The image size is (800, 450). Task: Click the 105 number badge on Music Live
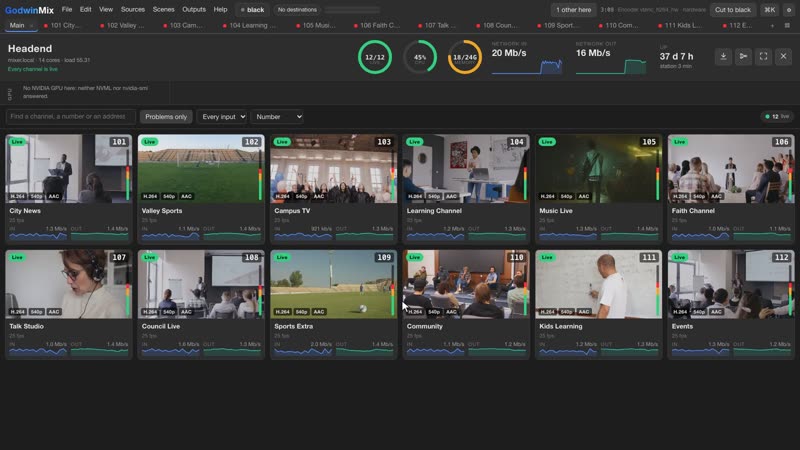[x=649, y=142]
